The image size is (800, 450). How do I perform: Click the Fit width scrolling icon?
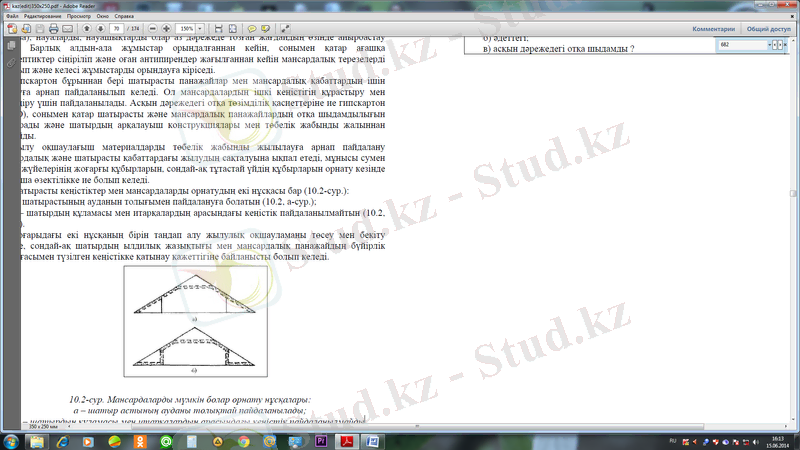click(x=218, y=29)
